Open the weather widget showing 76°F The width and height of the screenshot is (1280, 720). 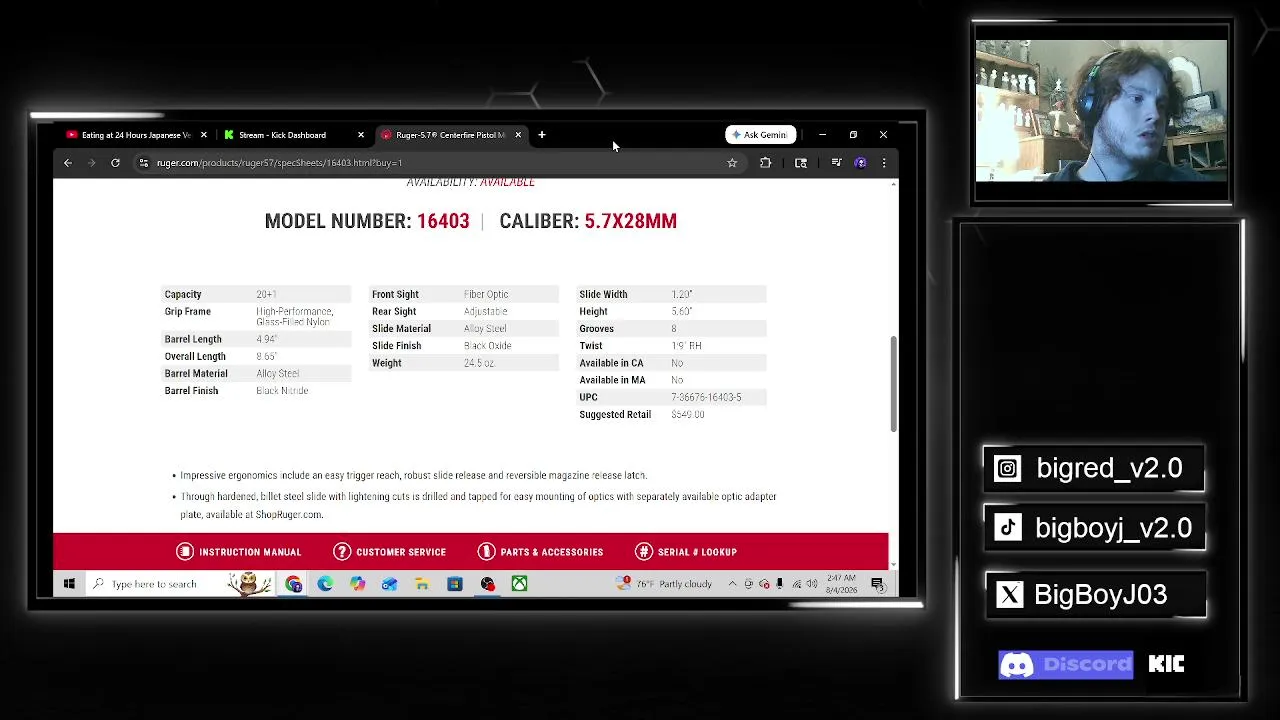[664, 584]
